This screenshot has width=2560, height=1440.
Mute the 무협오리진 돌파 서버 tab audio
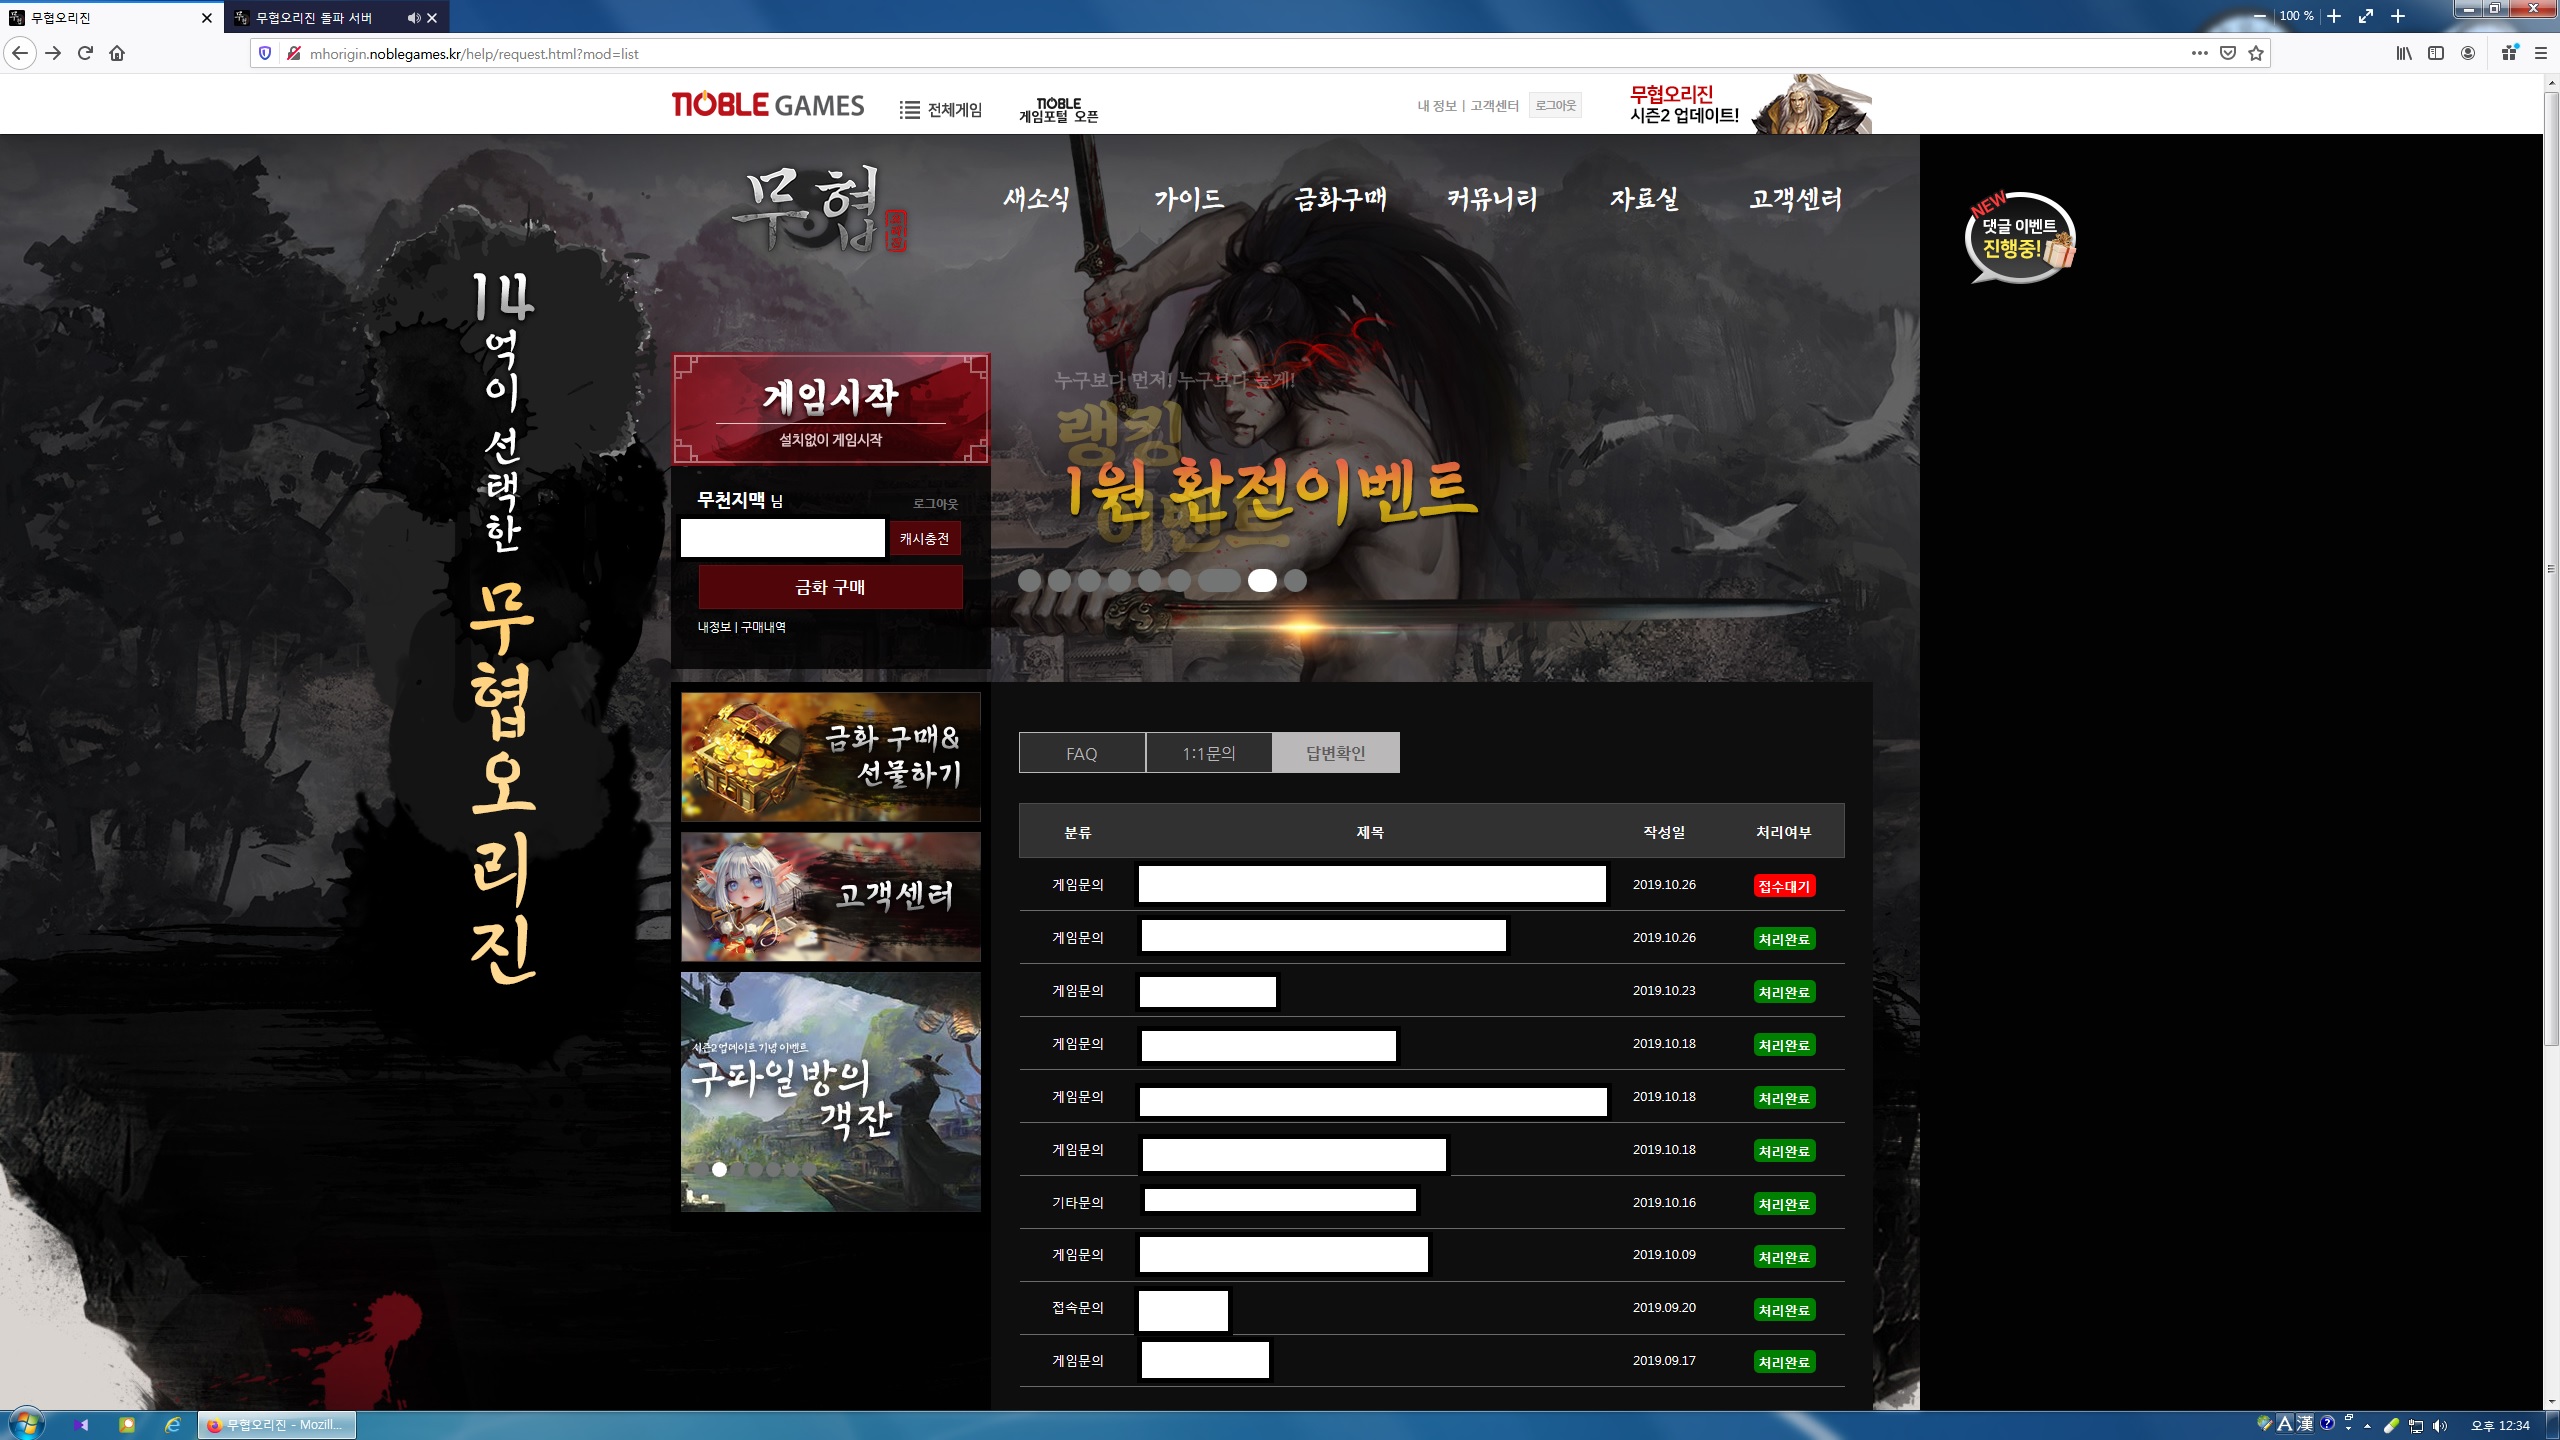pyautogui.click(x=413, y=18)
